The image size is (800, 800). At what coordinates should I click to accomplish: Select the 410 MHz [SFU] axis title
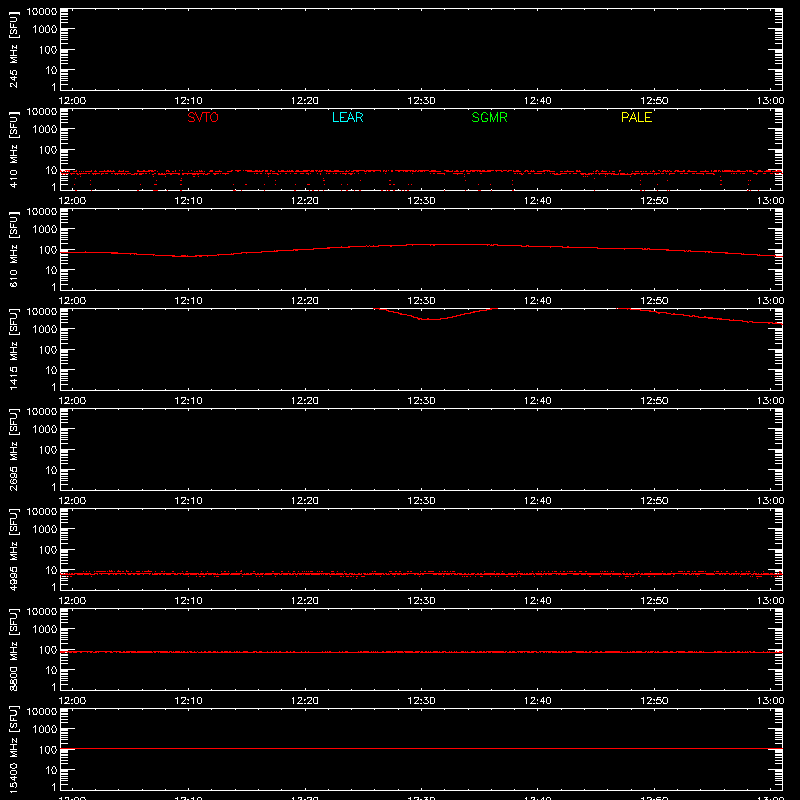tap(13, 149)
